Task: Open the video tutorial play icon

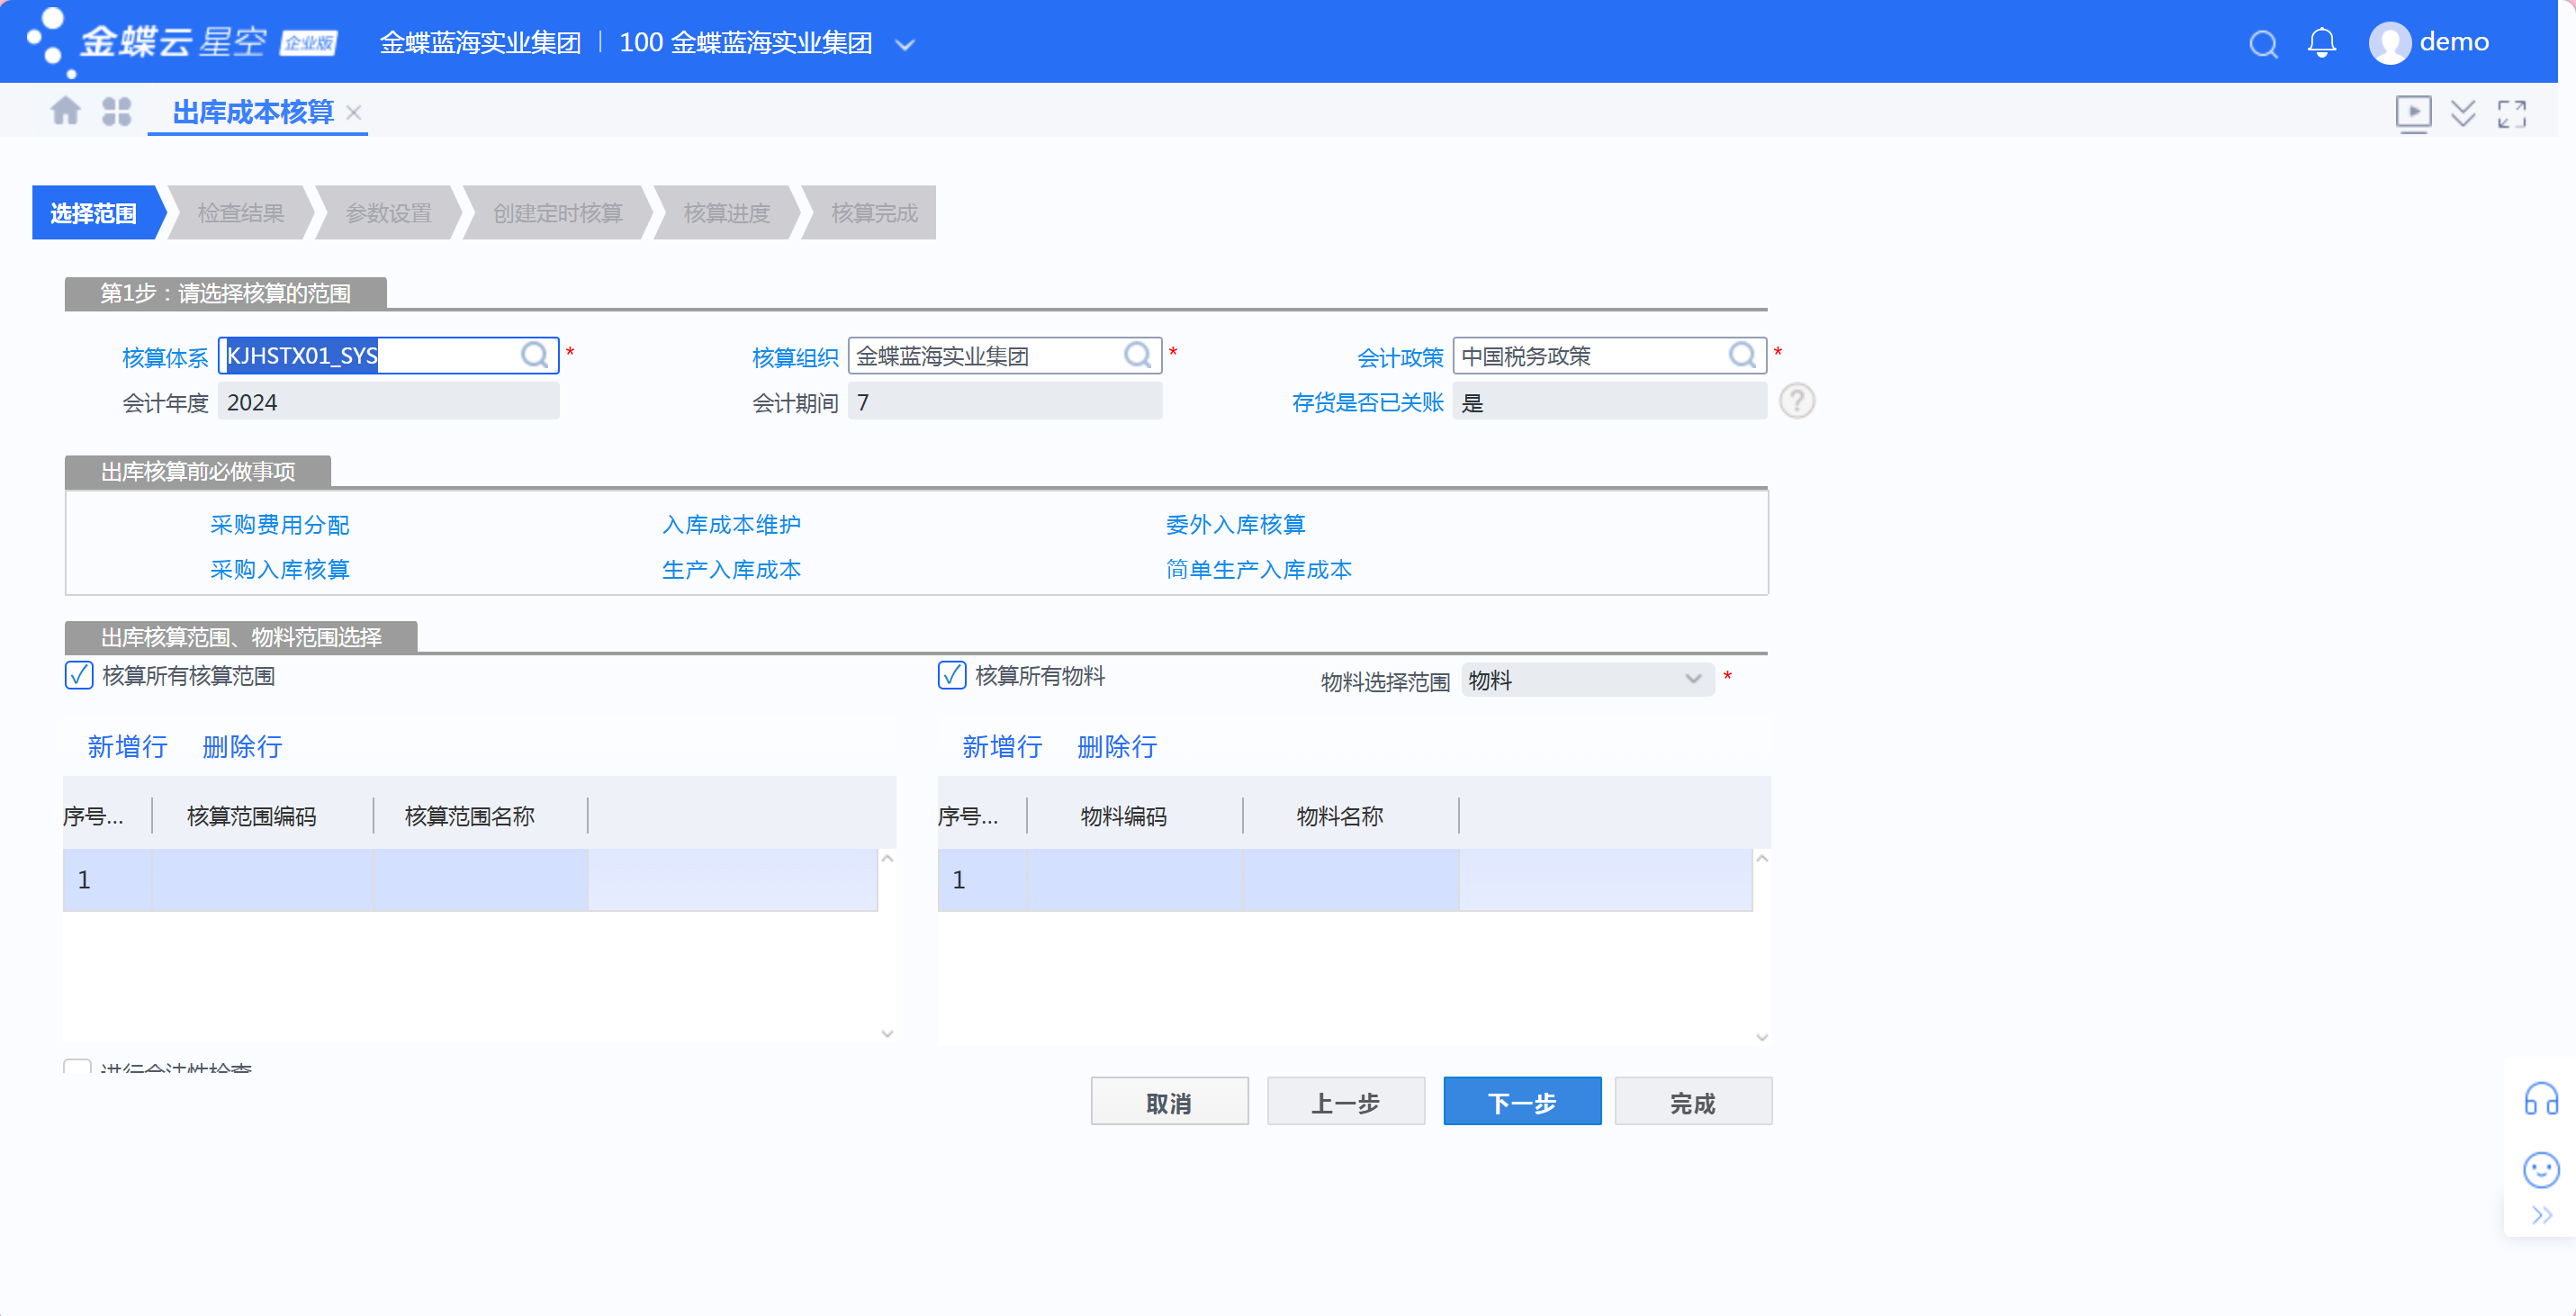Action: tap(2413, 113)
